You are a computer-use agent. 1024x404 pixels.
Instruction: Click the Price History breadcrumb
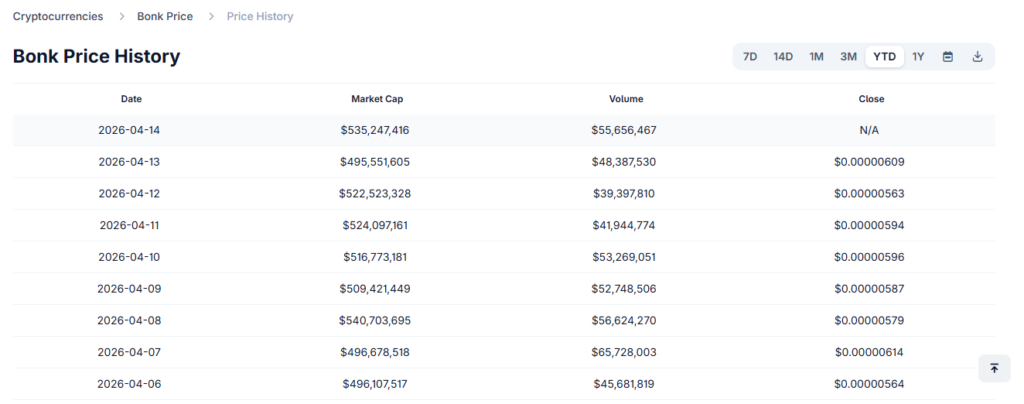point(260,17)
